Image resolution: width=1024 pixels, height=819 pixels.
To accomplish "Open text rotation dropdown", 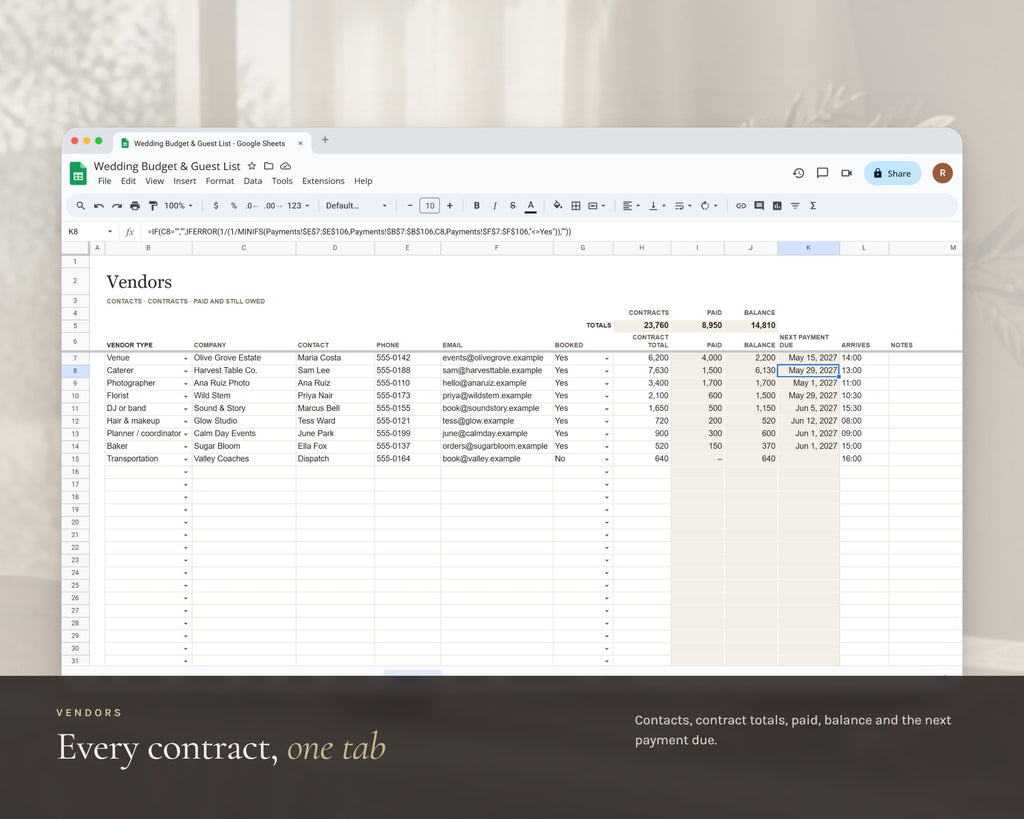I will pos(709,206).
